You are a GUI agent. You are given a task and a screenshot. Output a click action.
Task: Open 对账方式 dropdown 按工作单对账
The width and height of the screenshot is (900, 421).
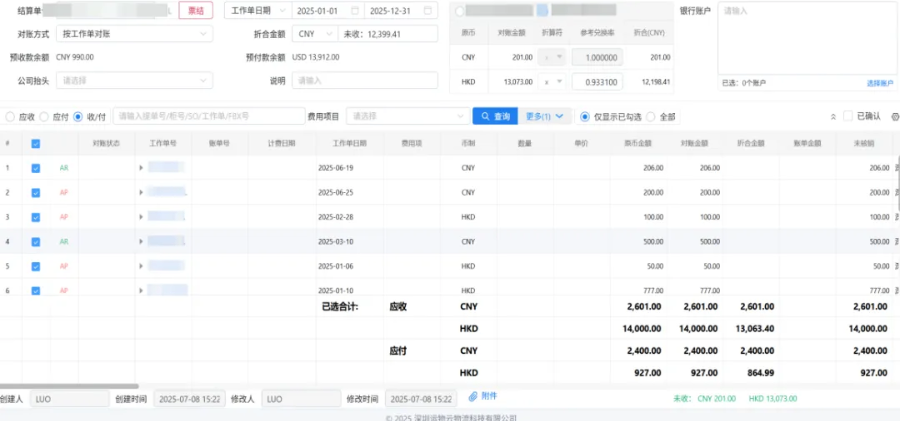click(134, 34)
